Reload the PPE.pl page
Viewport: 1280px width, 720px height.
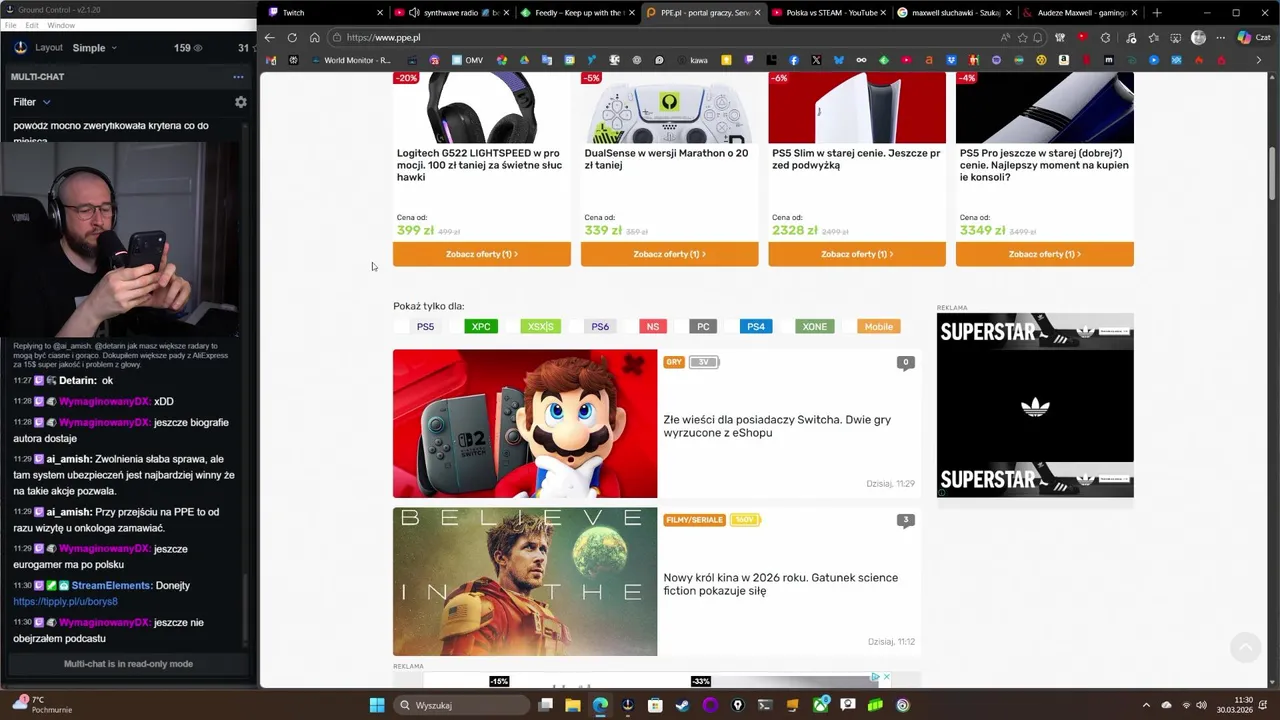[x=292, y=38]
